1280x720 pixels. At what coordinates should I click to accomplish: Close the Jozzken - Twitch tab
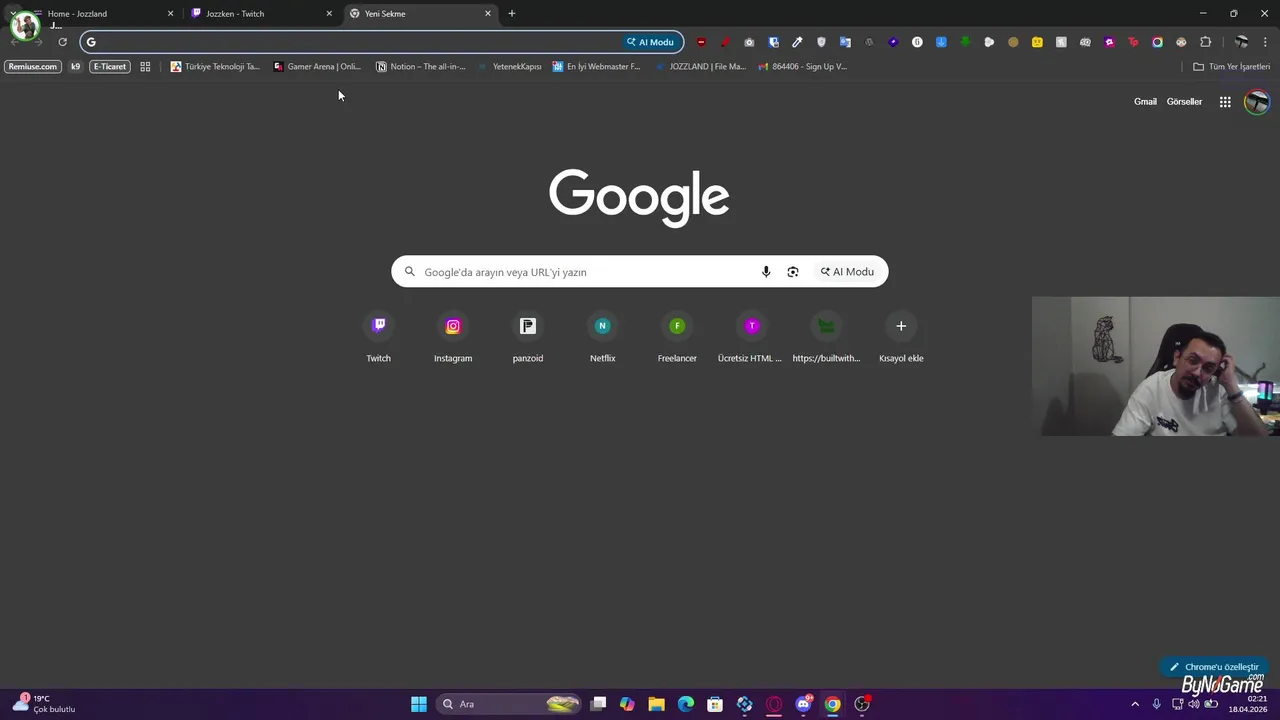tap(329, 14)
